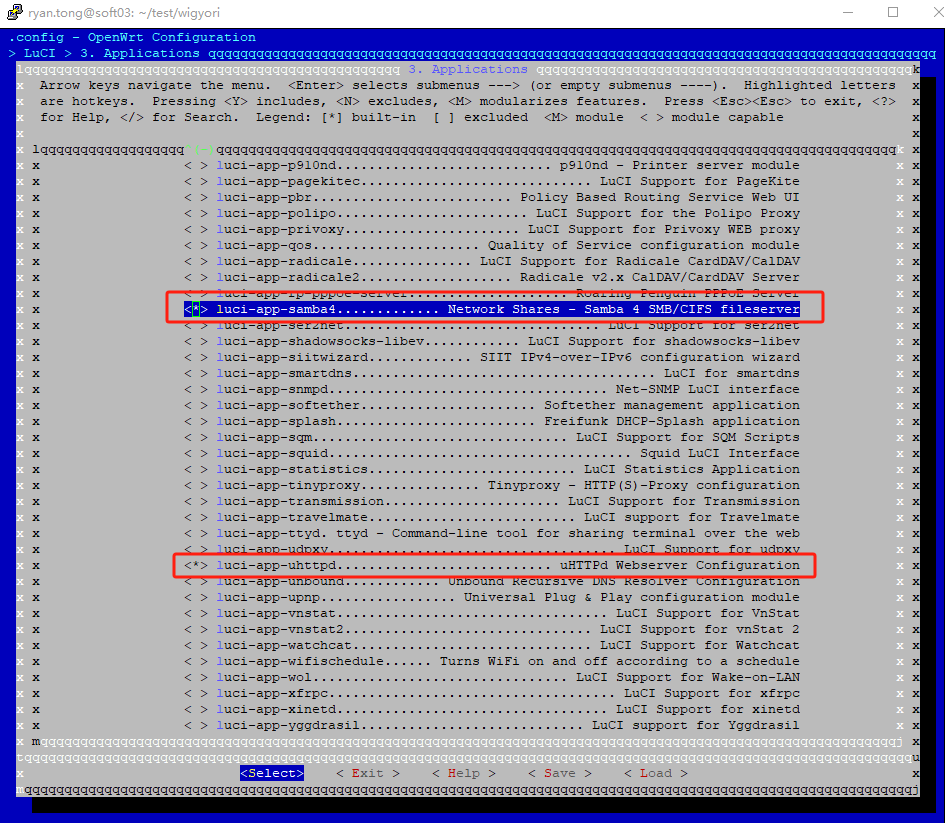Viewport: 945px width, 823px height.
Task: Minimize the terminal window
Action: pos(848,13)
